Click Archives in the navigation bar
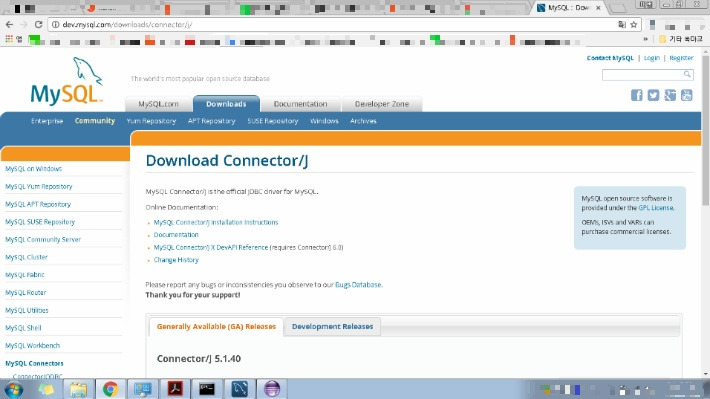This screenshot has height=399, width=710. [x=363, y=121]
